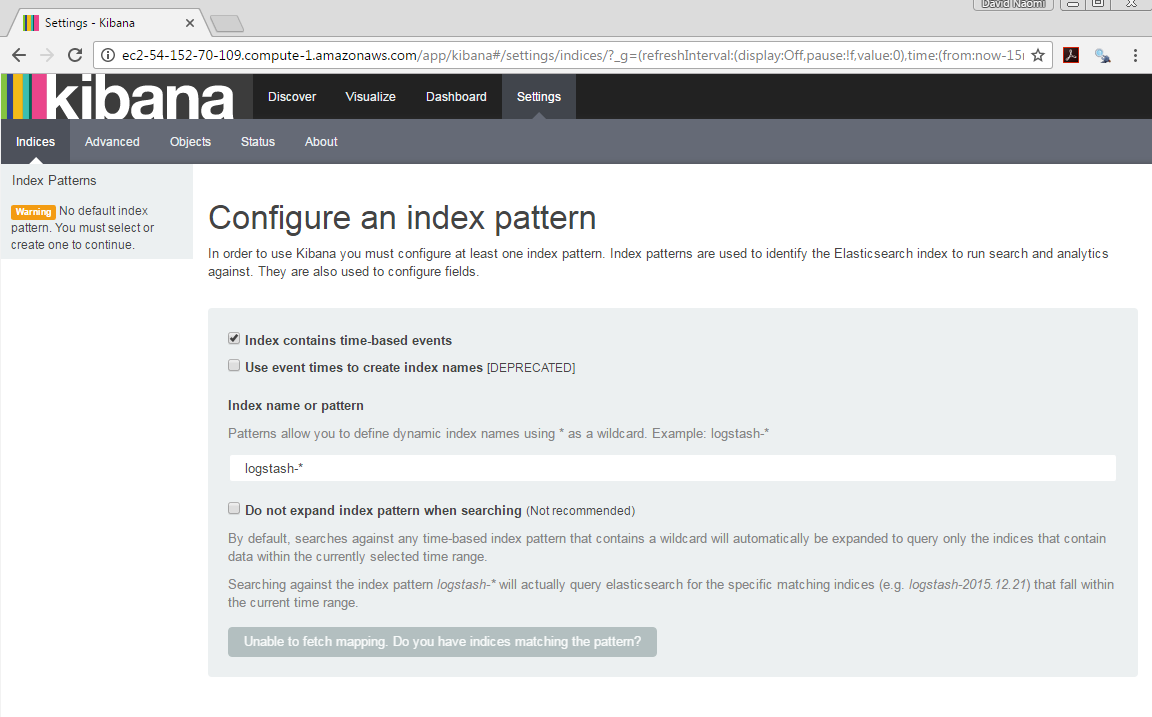Click the Index name or pattern label
This screenshot has width=1152, height=717.
(295, 406)
